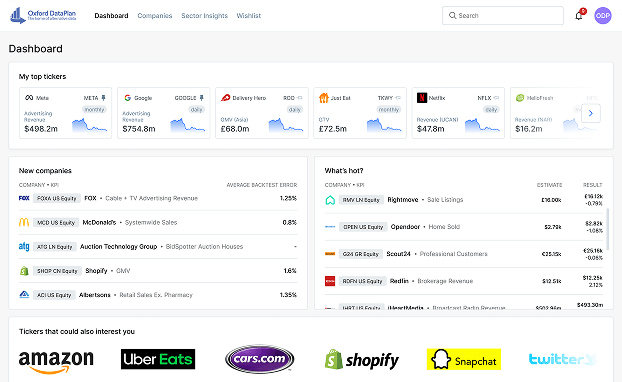This screenshot has width=622, height=382.
Task: Toggle pin on the Google ticker card
Action: pos(202,98)
